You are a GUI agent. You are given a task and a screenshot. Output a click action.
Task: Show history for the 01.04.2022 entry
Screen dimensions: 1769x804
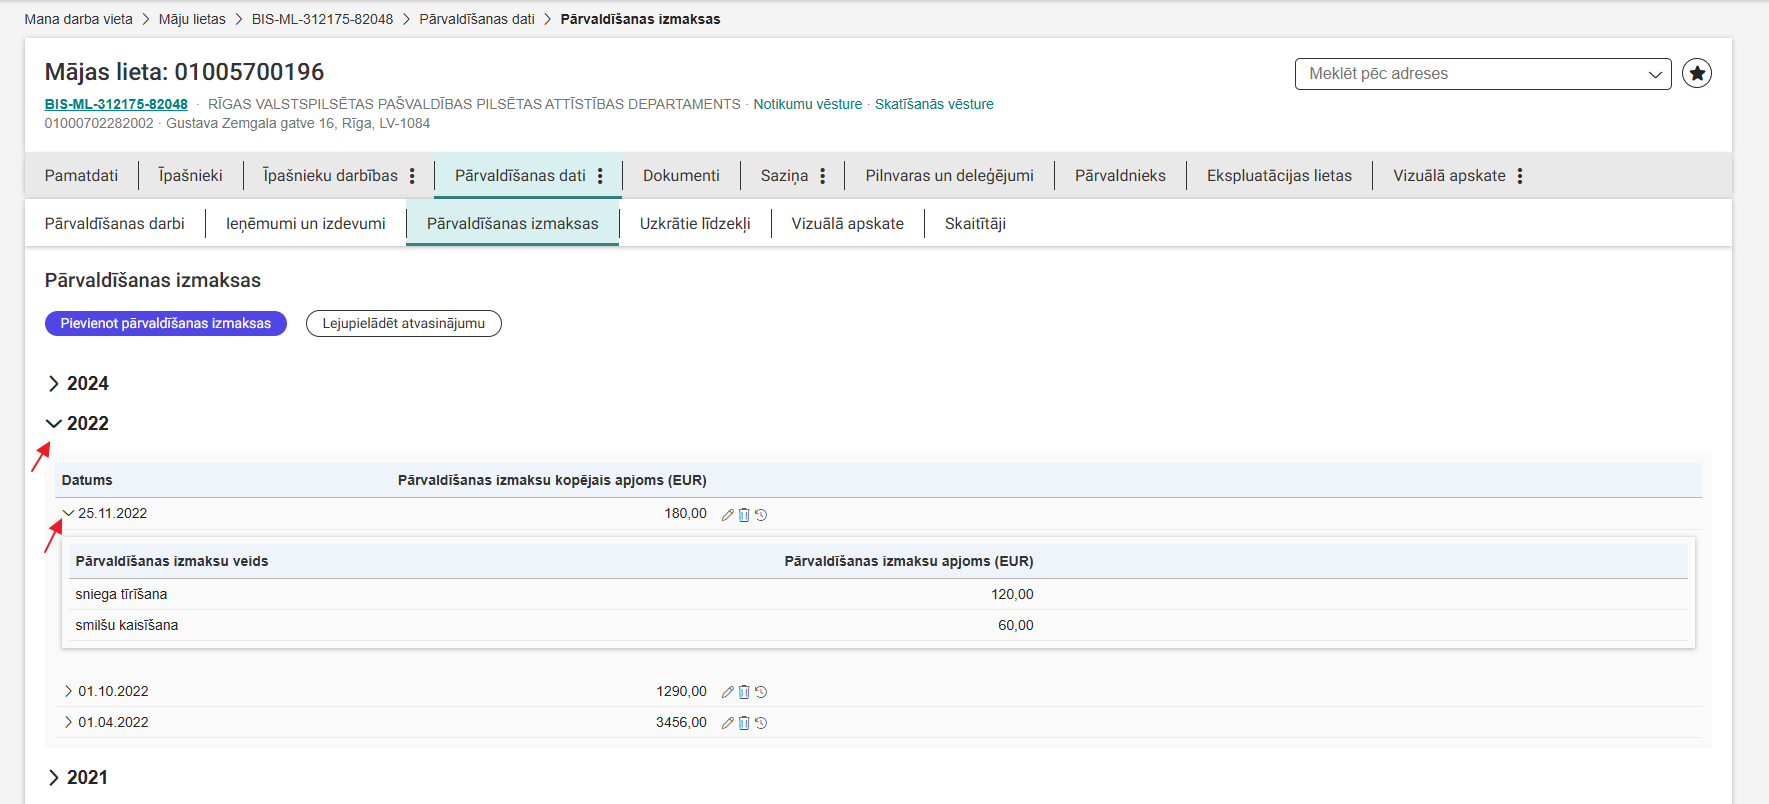(x=761, y=723)
